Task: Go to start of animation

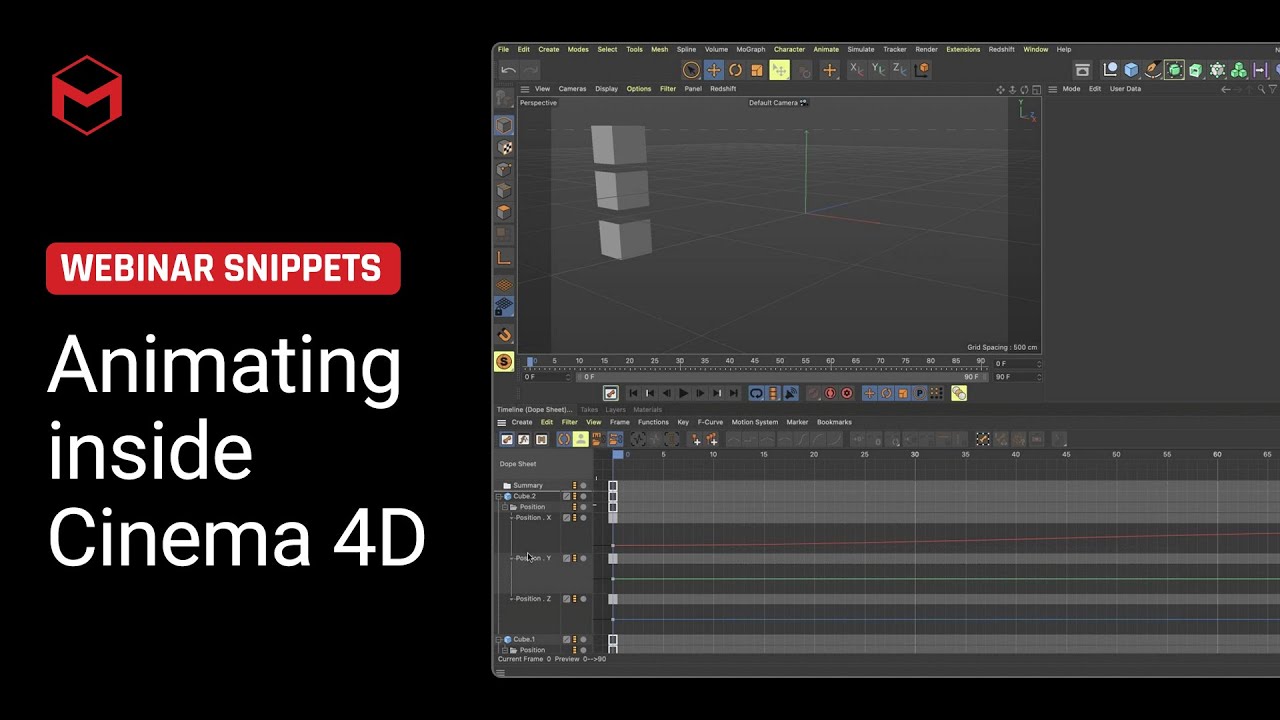Action: 633,394
